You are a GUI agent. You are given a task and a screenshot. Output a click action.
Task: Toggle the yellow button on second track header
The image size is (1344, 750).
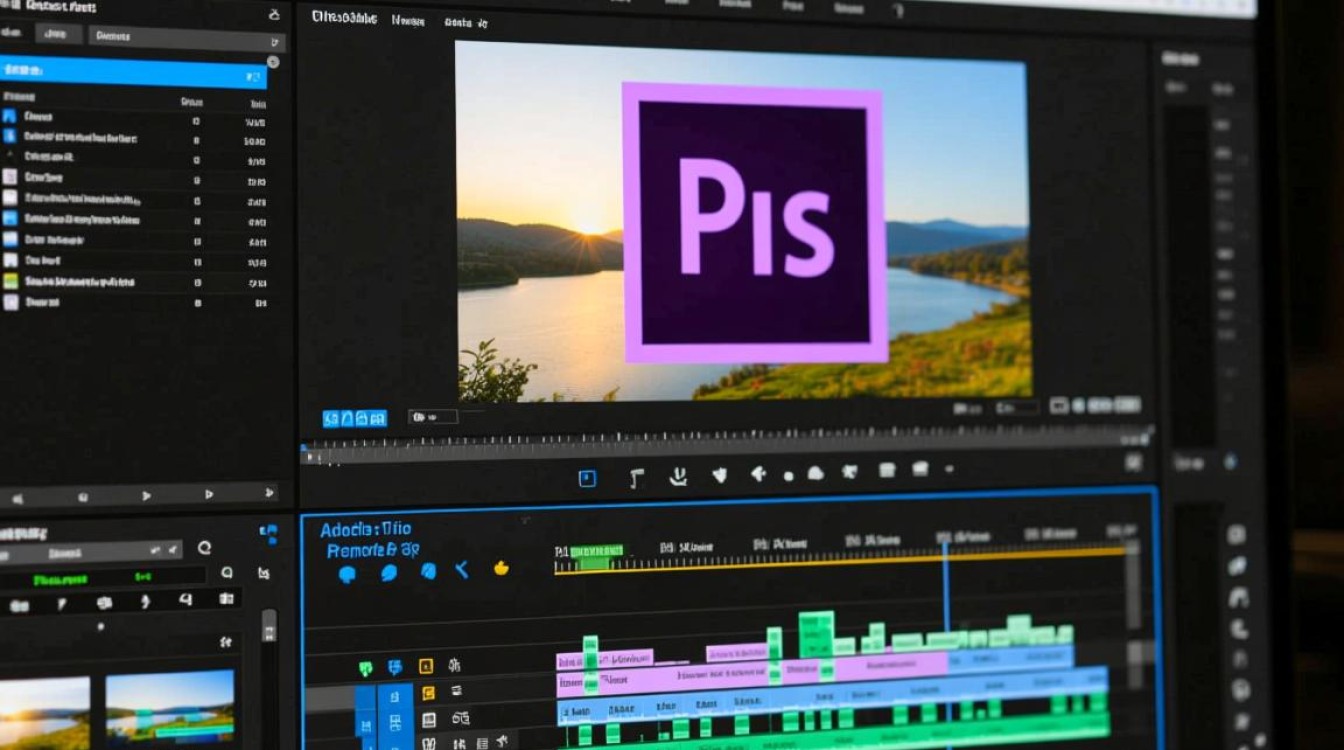[x=428, y=693]
